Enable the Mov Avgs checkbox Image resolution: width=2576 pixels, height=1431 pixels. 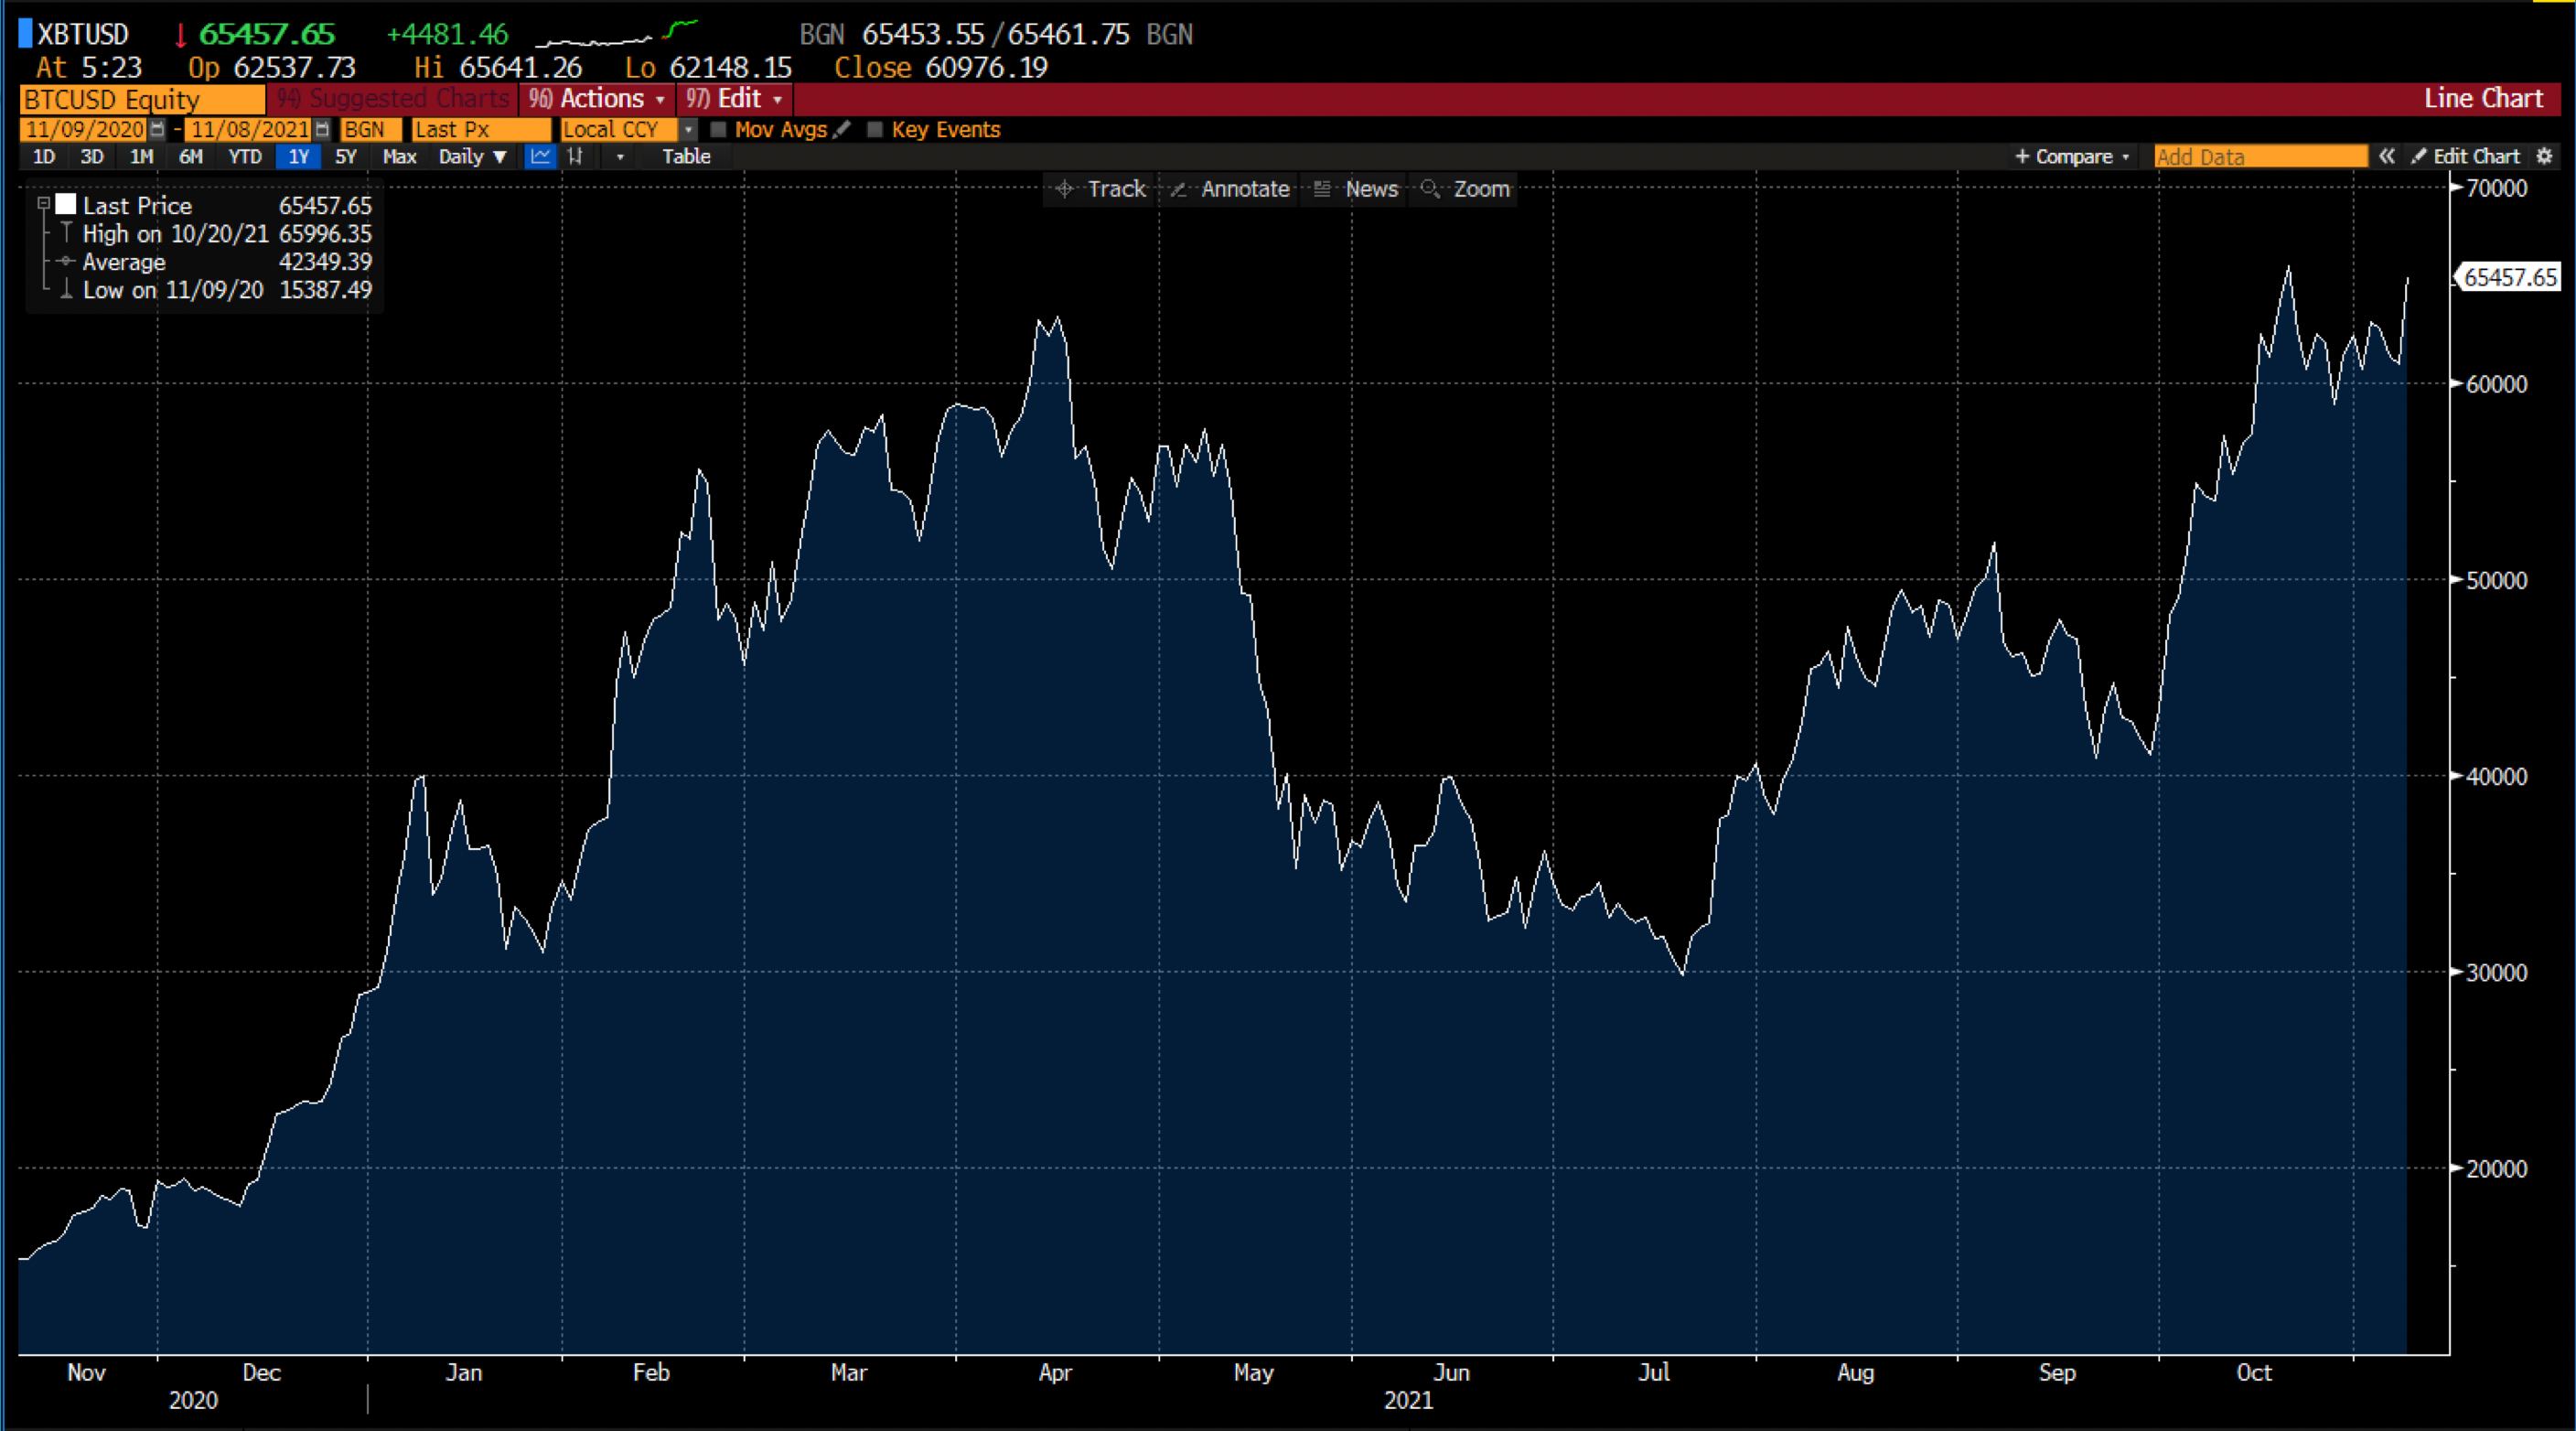(719, 130)
